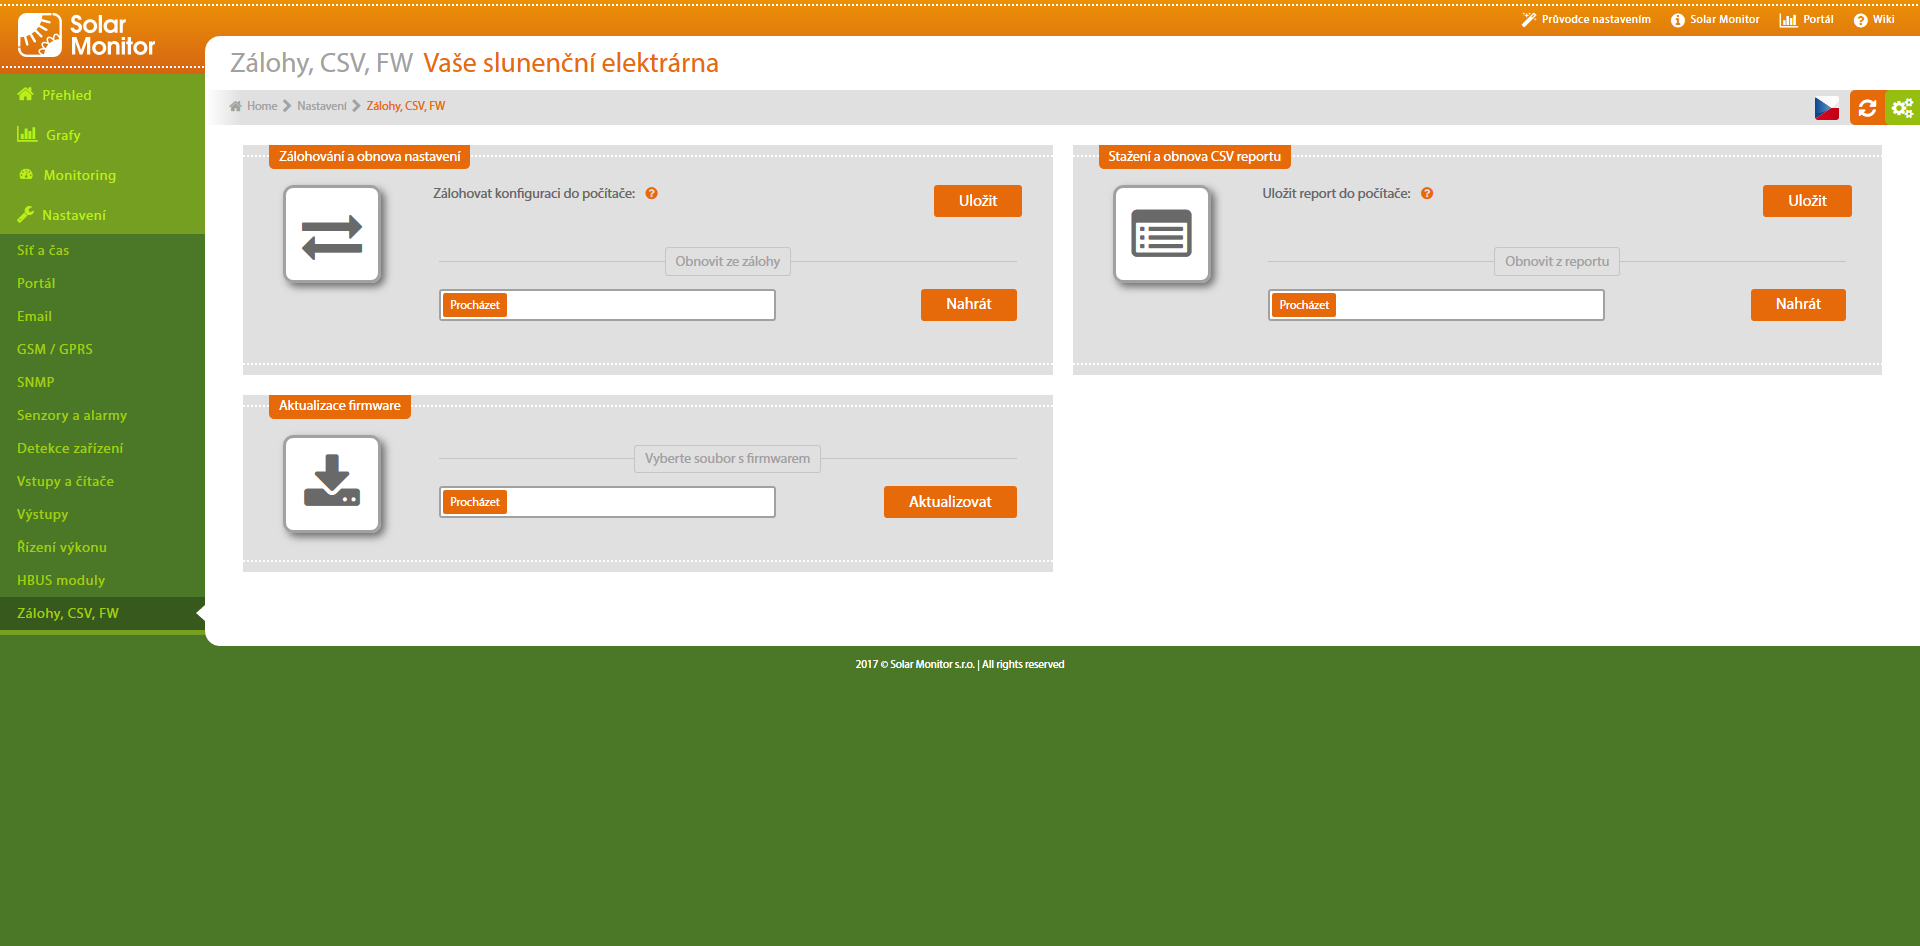Viewport: 1920px width, 946px height.
Task: Open the Wiki link in top bar
Action: 1874,20
